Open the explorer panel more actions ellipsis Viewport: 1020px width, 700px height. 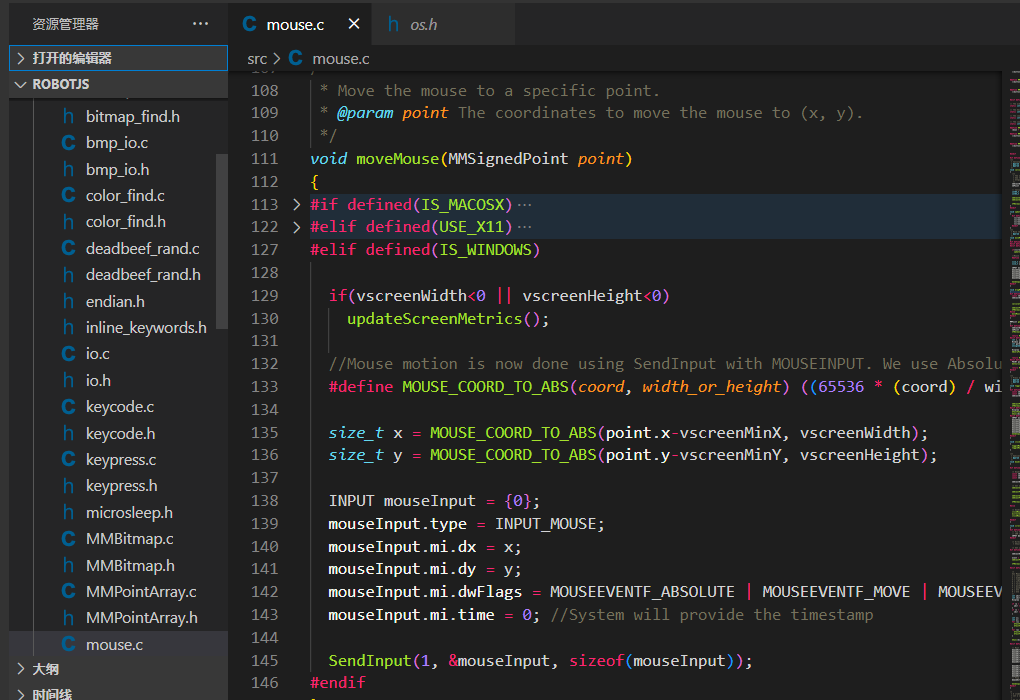(x=200, y=24)
